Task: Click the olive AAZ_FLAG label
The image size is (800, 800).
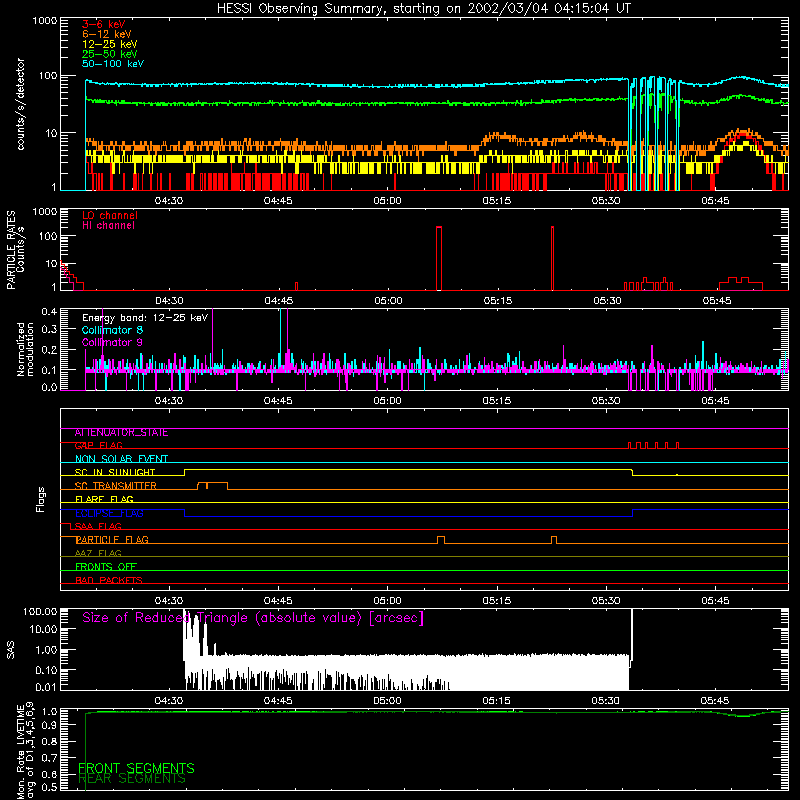Action: pyautogui.click(x=98, y=553)
